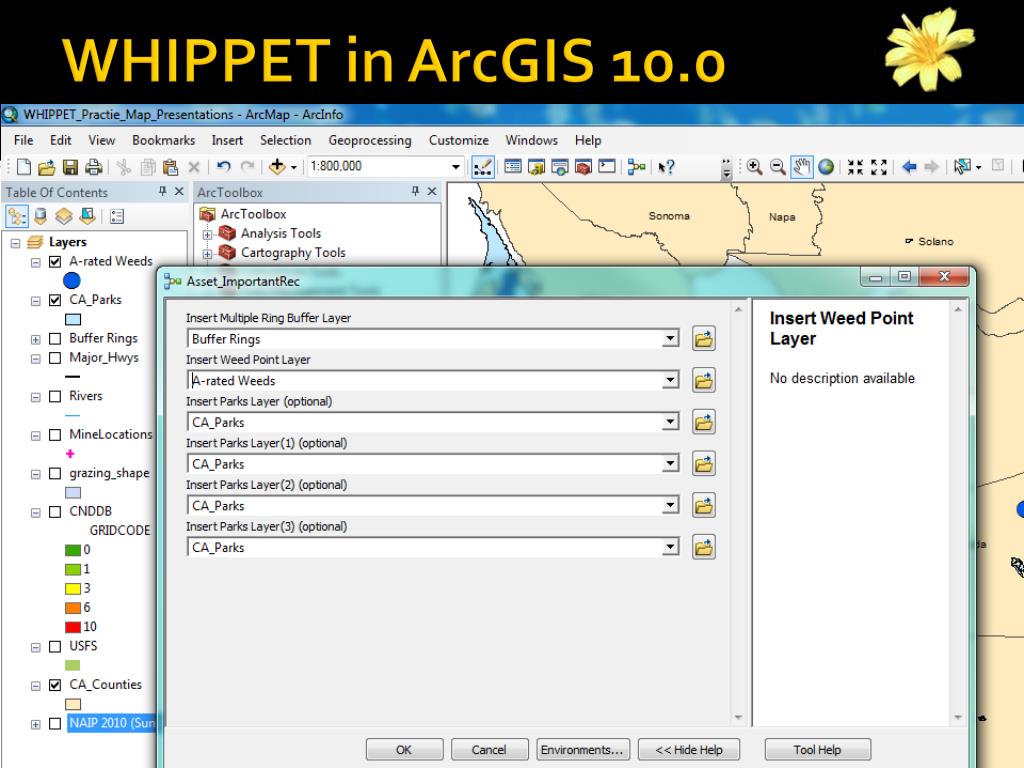Select the Zoom In map tool
The height and width of the screenshot is (768, 1024).
point(754,167)
